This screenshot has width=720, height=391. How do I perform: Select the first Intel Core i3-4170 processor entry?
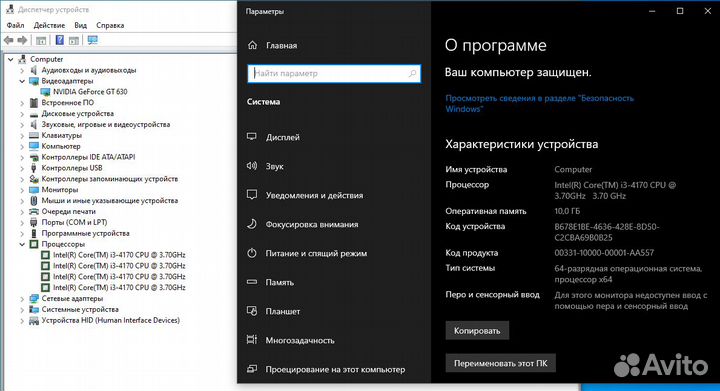coord(119,255)
